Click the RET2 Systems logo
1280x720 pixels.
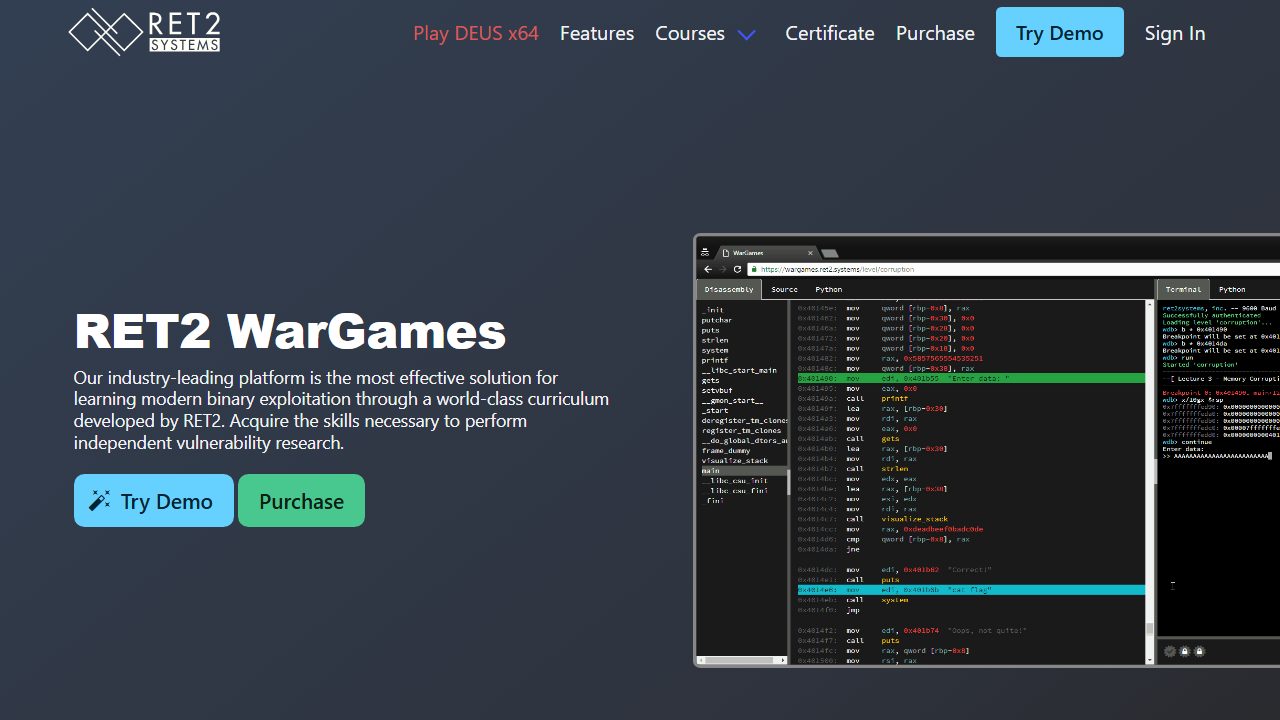(x=144, y=32)
